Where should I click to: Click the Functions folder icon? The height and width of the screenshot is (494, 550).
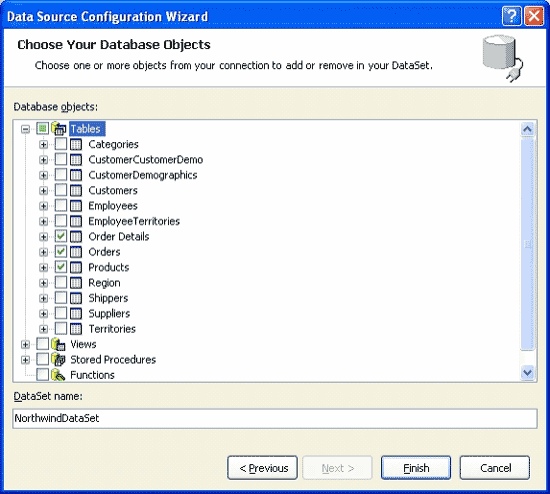[x=59, y=375]
